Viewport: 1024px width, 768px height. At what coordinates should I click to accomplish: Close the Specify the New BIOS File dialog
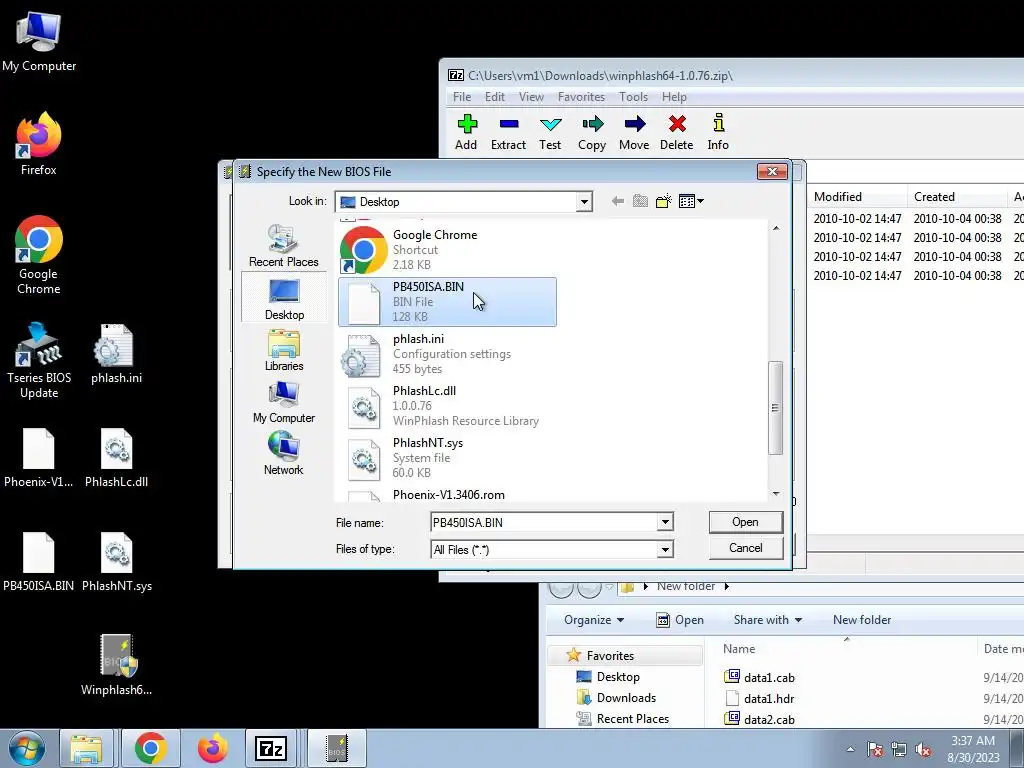point(772,171)
